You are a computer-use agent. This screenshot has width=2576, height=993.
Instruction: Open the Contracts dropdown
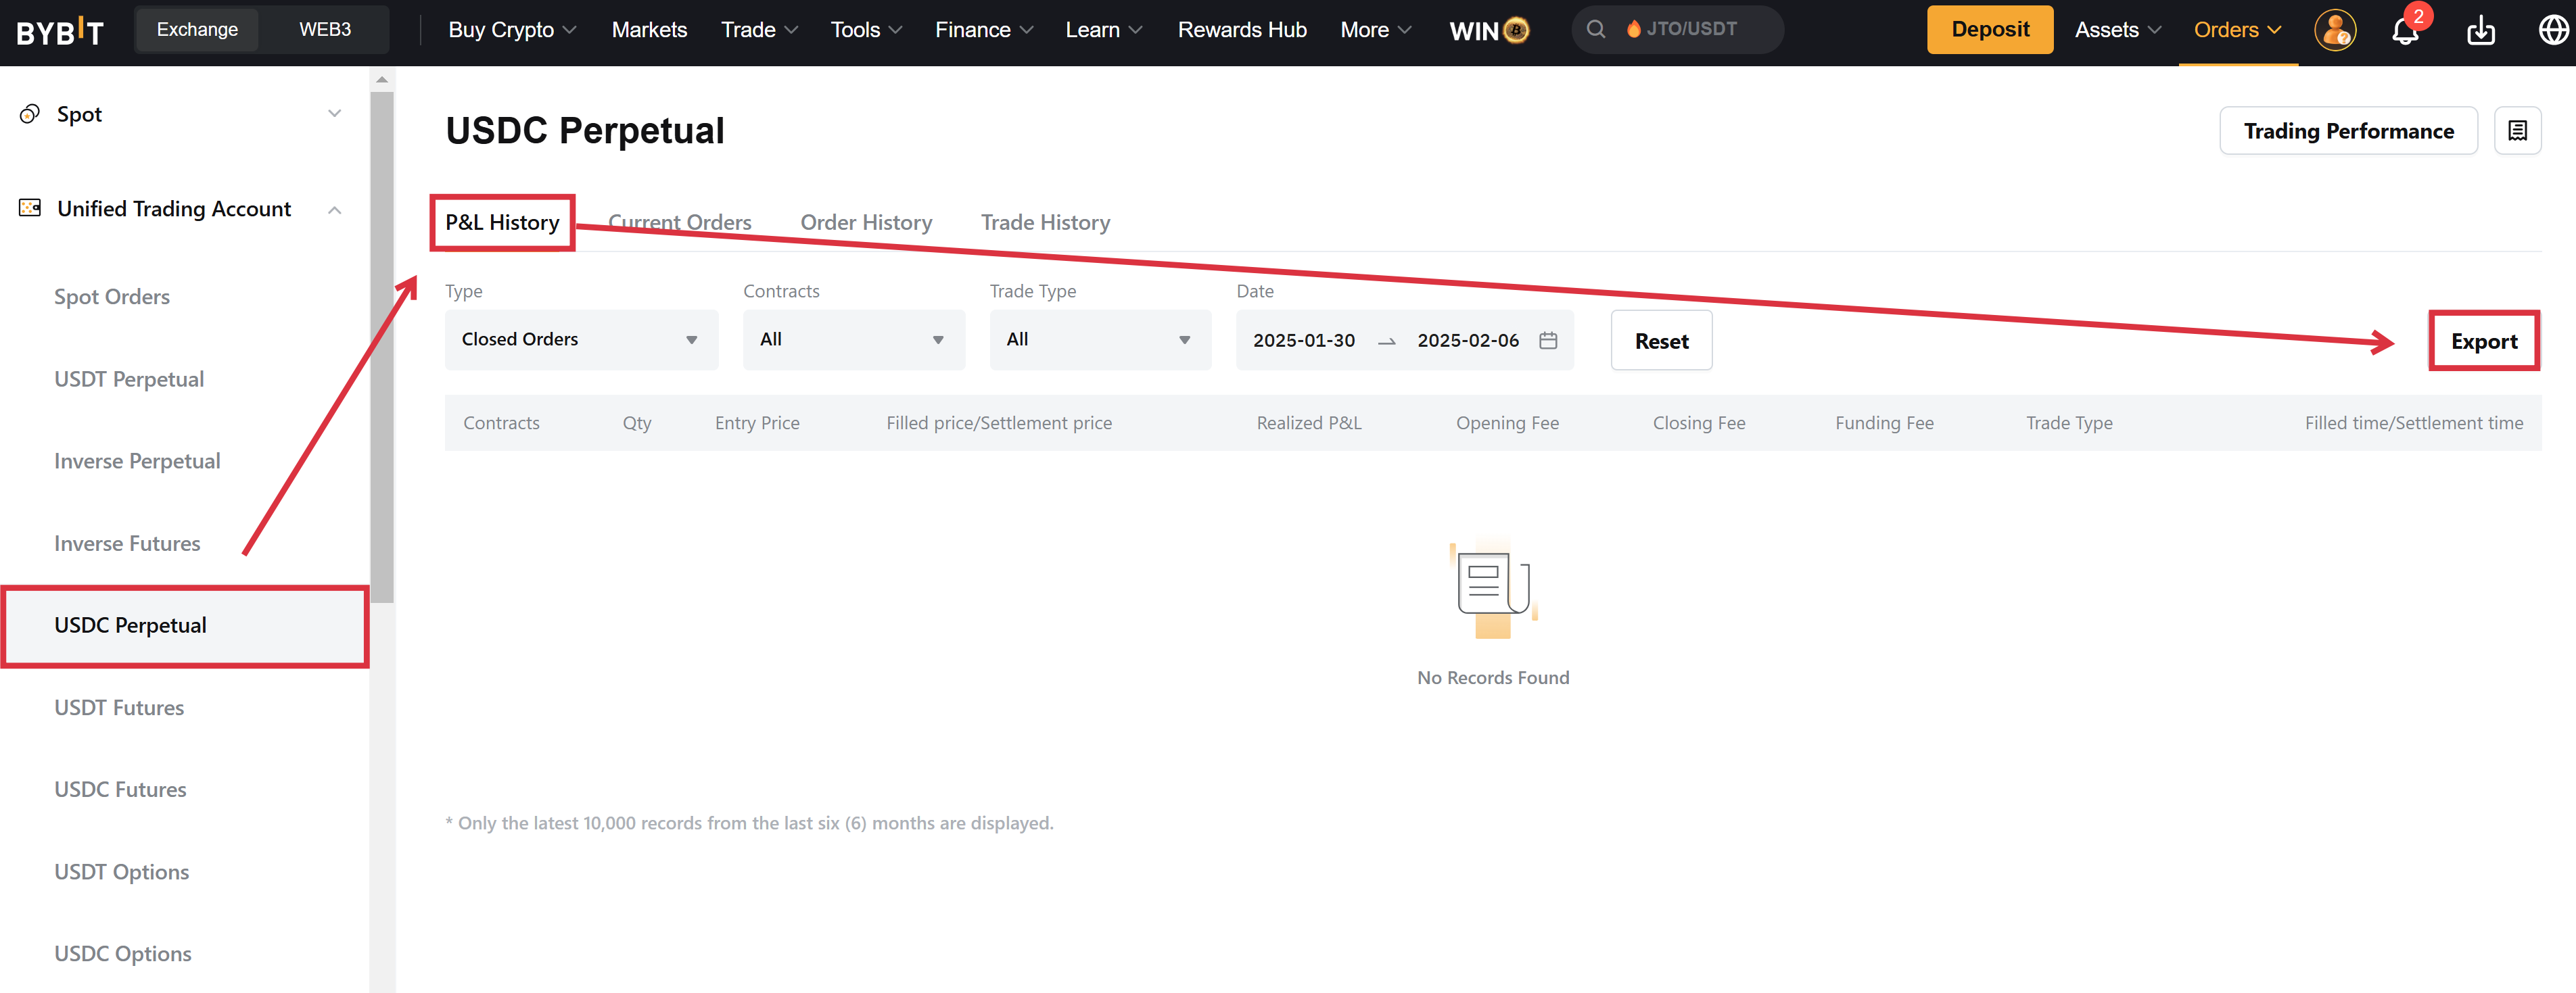point(853,340)
